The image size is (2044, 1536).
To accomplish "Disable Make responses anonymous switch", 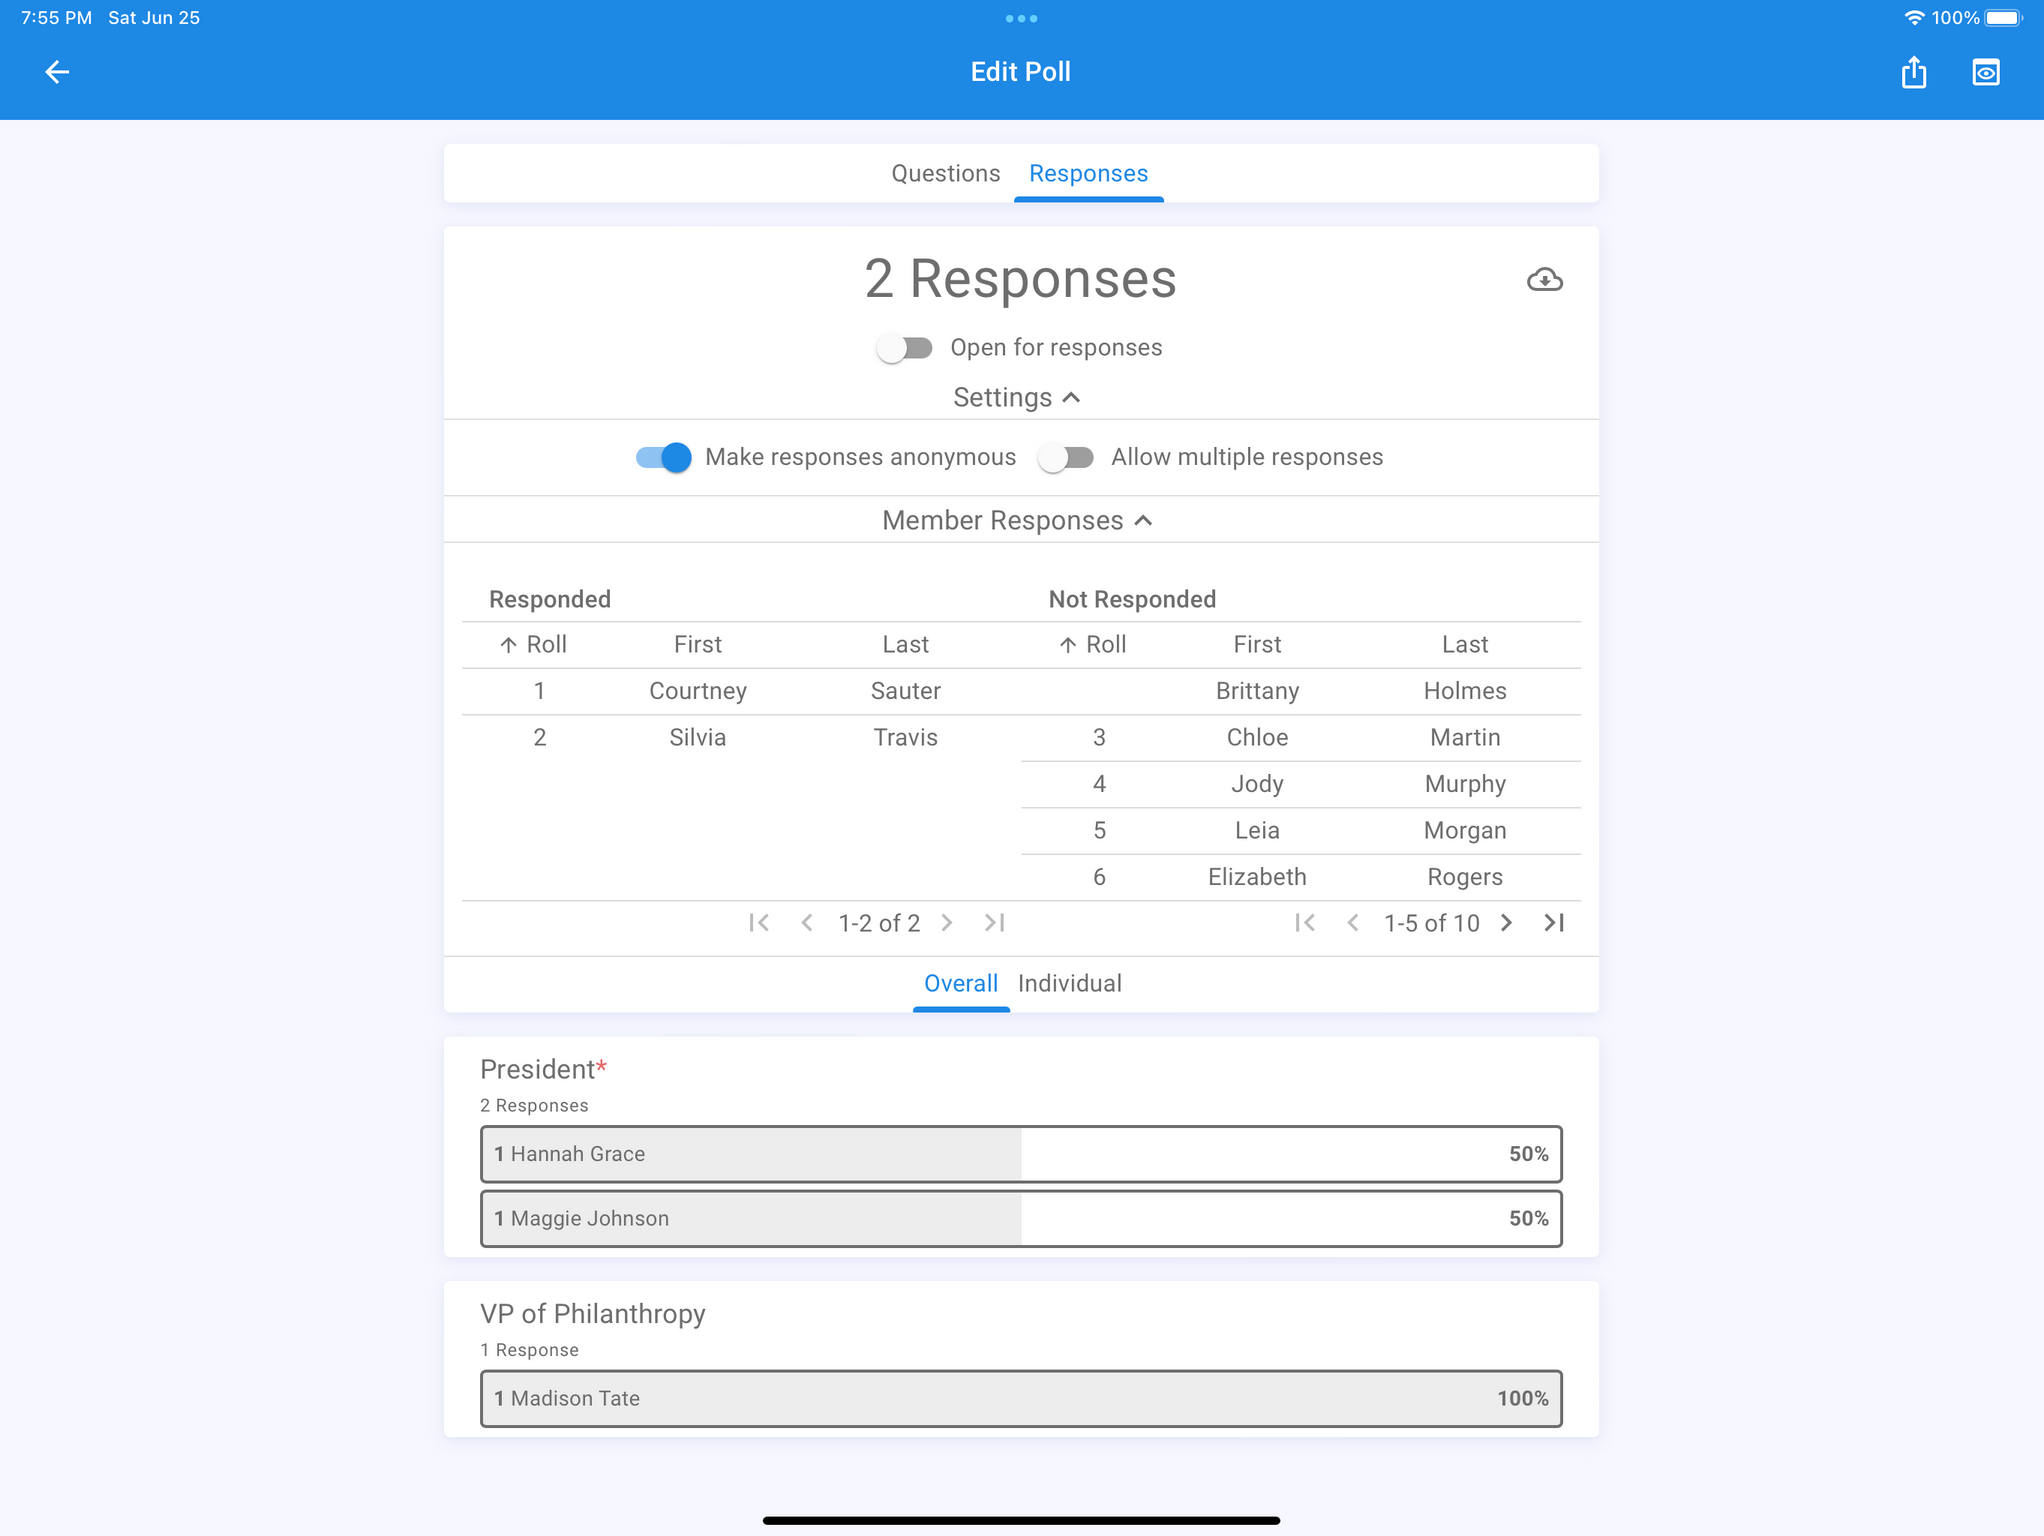I will coord(664,458).
